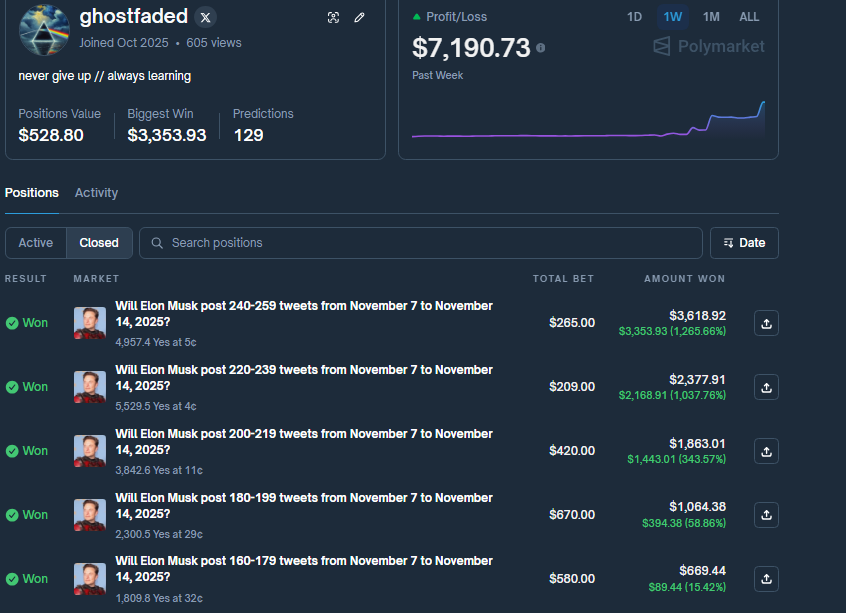Share the 180-199 tweets position
Screen dimensions: 846x613
pos(766,515)
